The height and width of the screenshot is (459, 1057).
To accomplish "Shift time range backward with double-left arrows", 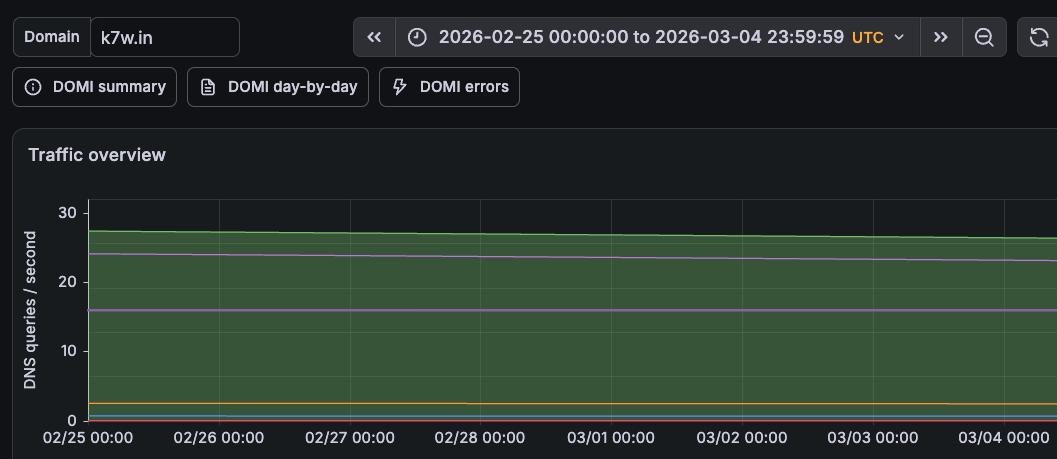I will tap(374, 37).
